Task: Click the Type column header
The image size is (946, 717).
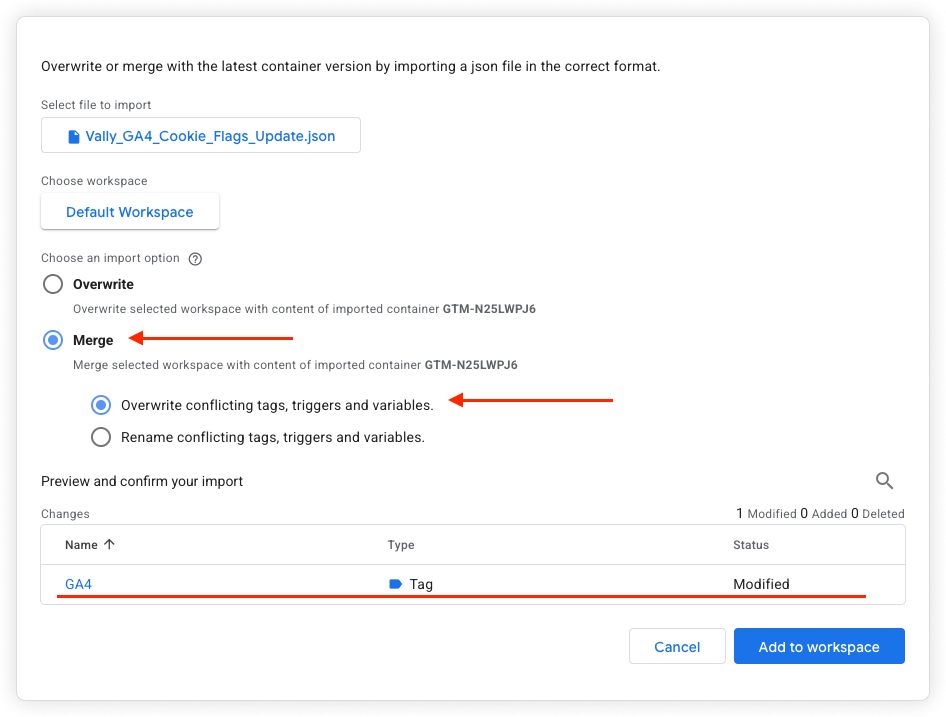Action: (401, 545)
